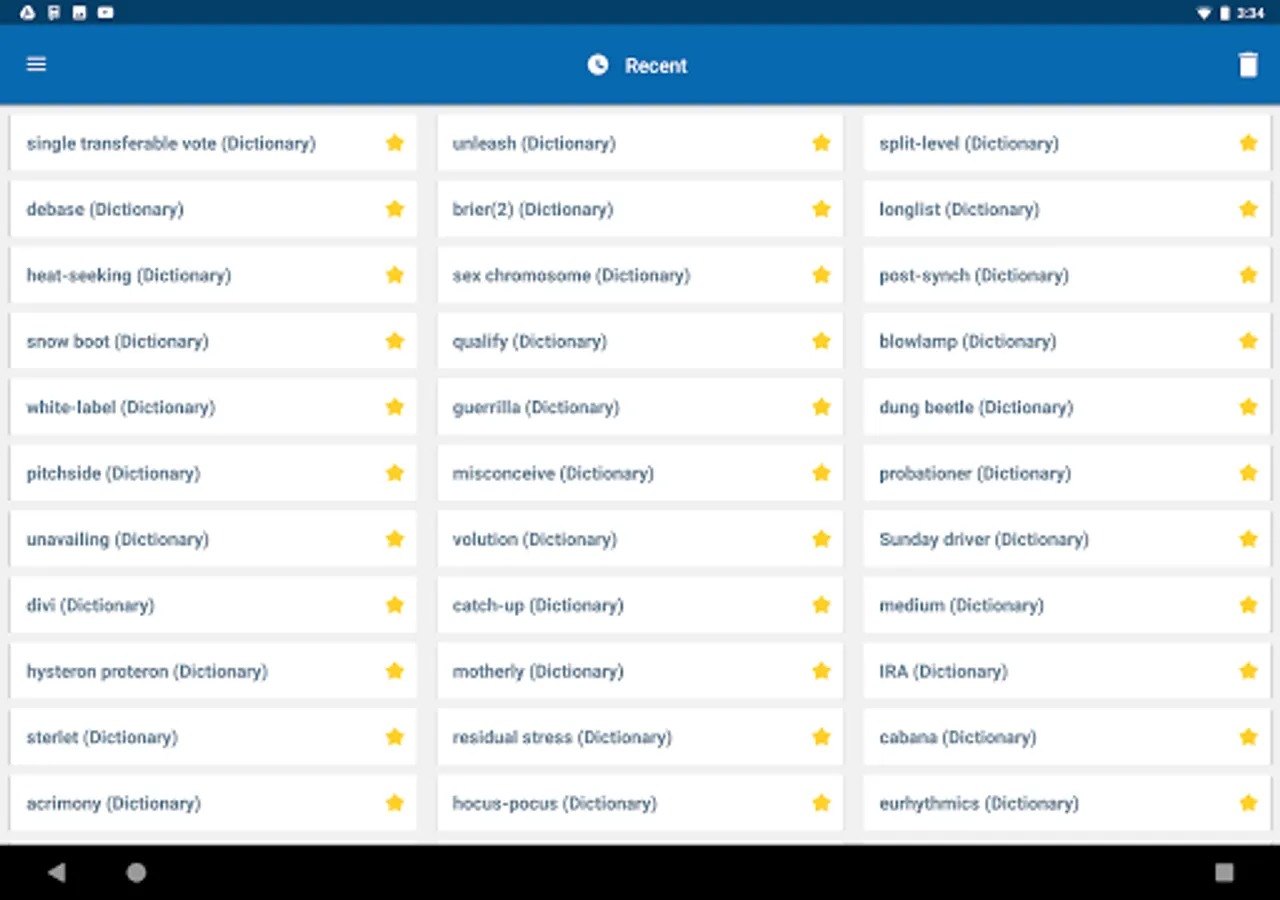Open 'volution (Dictionary)' entry
The width and height of the screenshot is (1280, 900).
pos(640,539)
